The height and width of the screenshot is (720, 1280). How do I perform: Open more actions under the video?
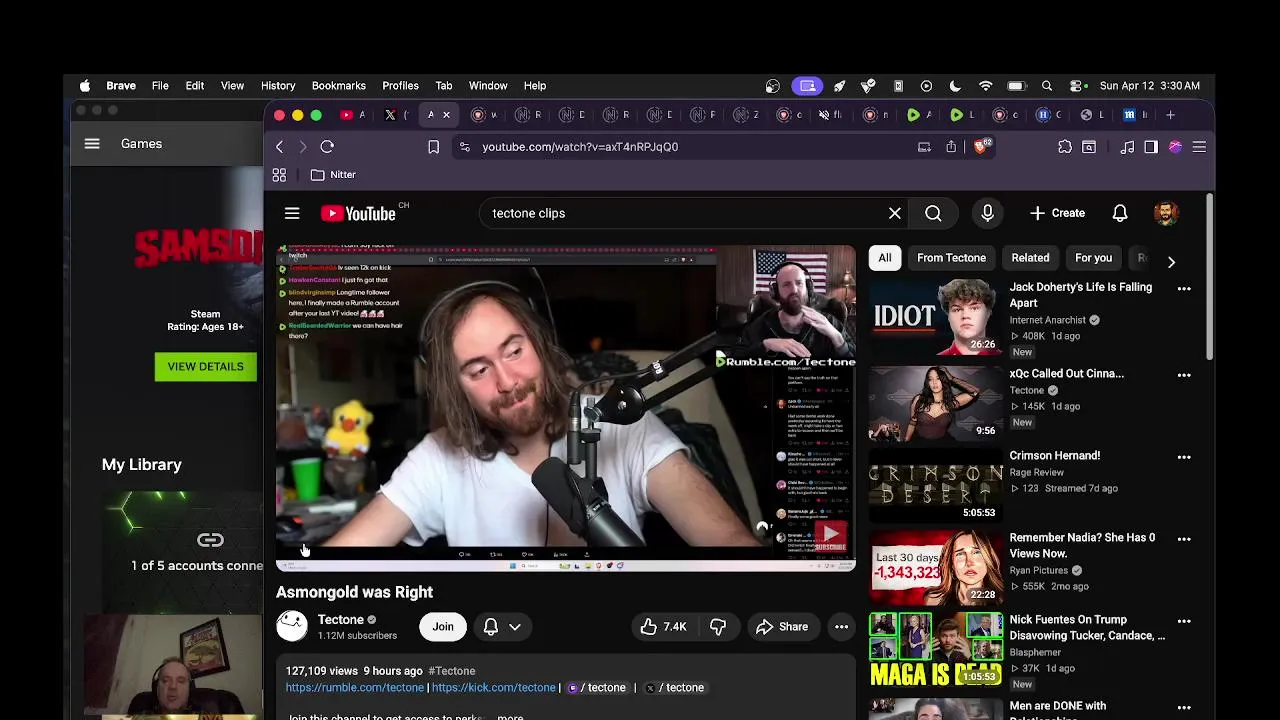coord(841,627)
